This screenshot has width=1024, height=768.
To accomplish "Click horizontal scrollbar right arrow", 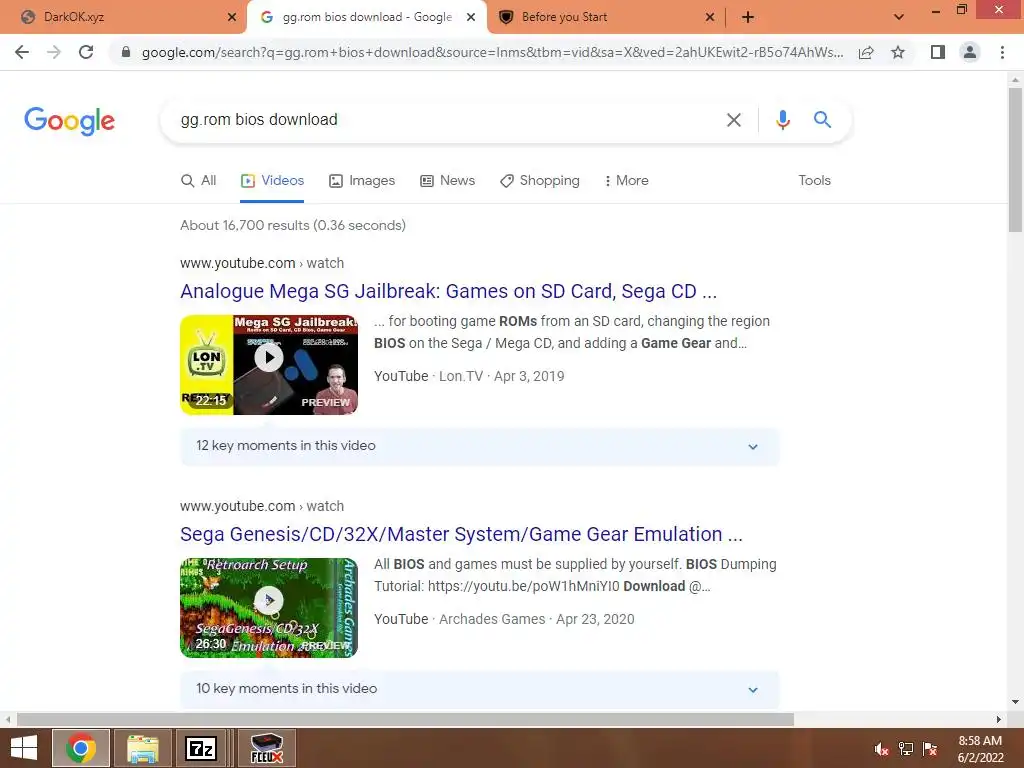I will tap(999, 720).
